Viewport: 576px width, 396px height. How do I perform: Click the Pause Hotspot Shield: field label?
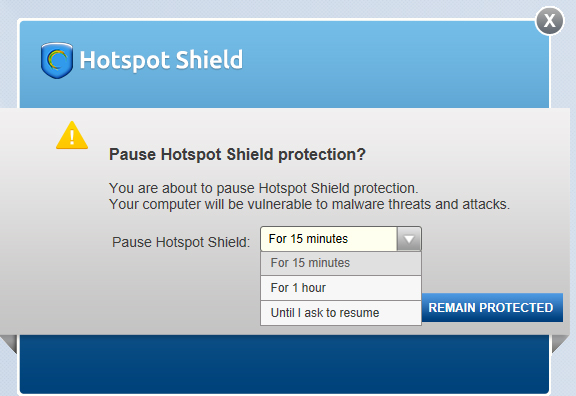(181, 242)
